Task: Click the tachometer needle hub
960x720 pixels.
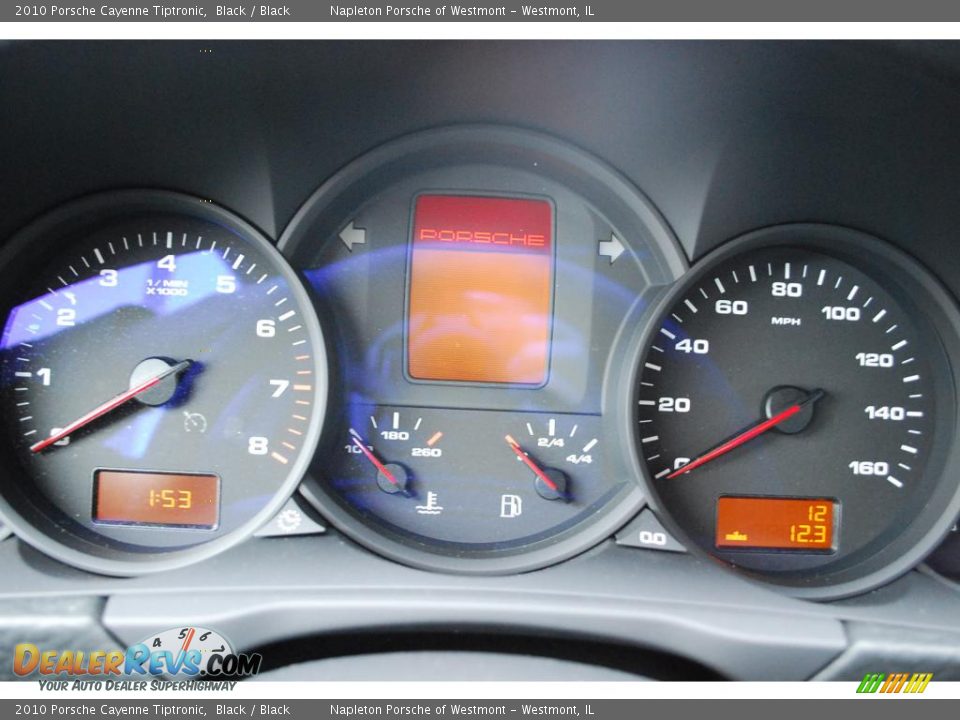Action: click(x=156, y=382)
